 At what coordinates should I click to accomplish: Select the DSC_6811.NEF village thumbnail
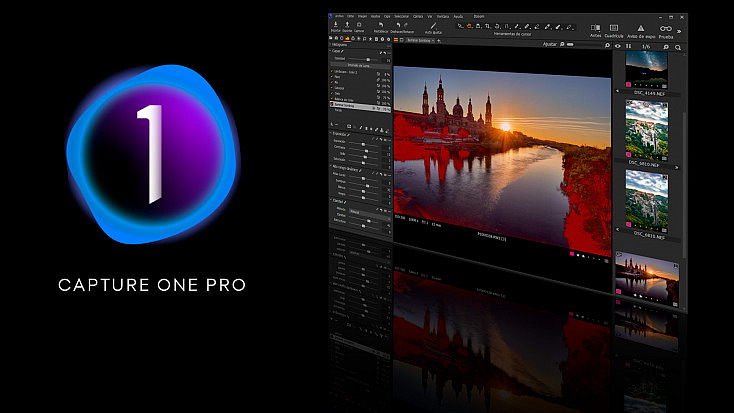coord(647,200)
